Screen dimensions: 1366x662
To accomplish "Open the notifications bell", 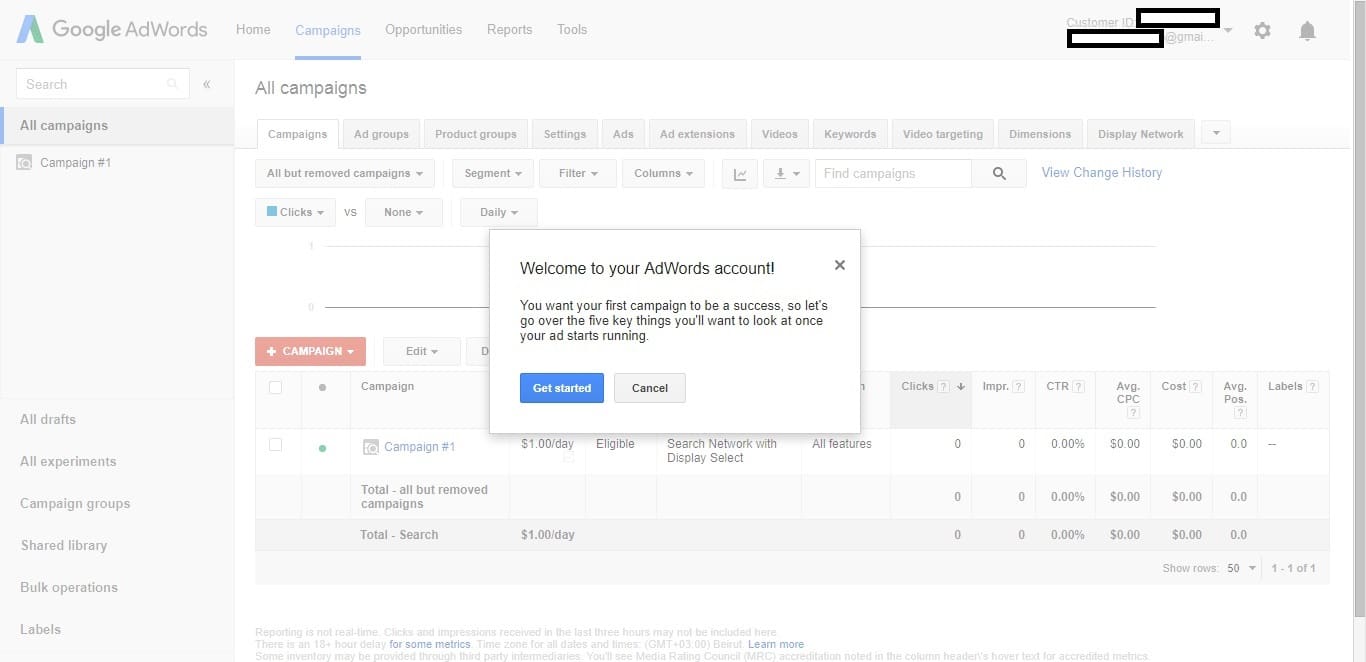I will coord(1307,31).
